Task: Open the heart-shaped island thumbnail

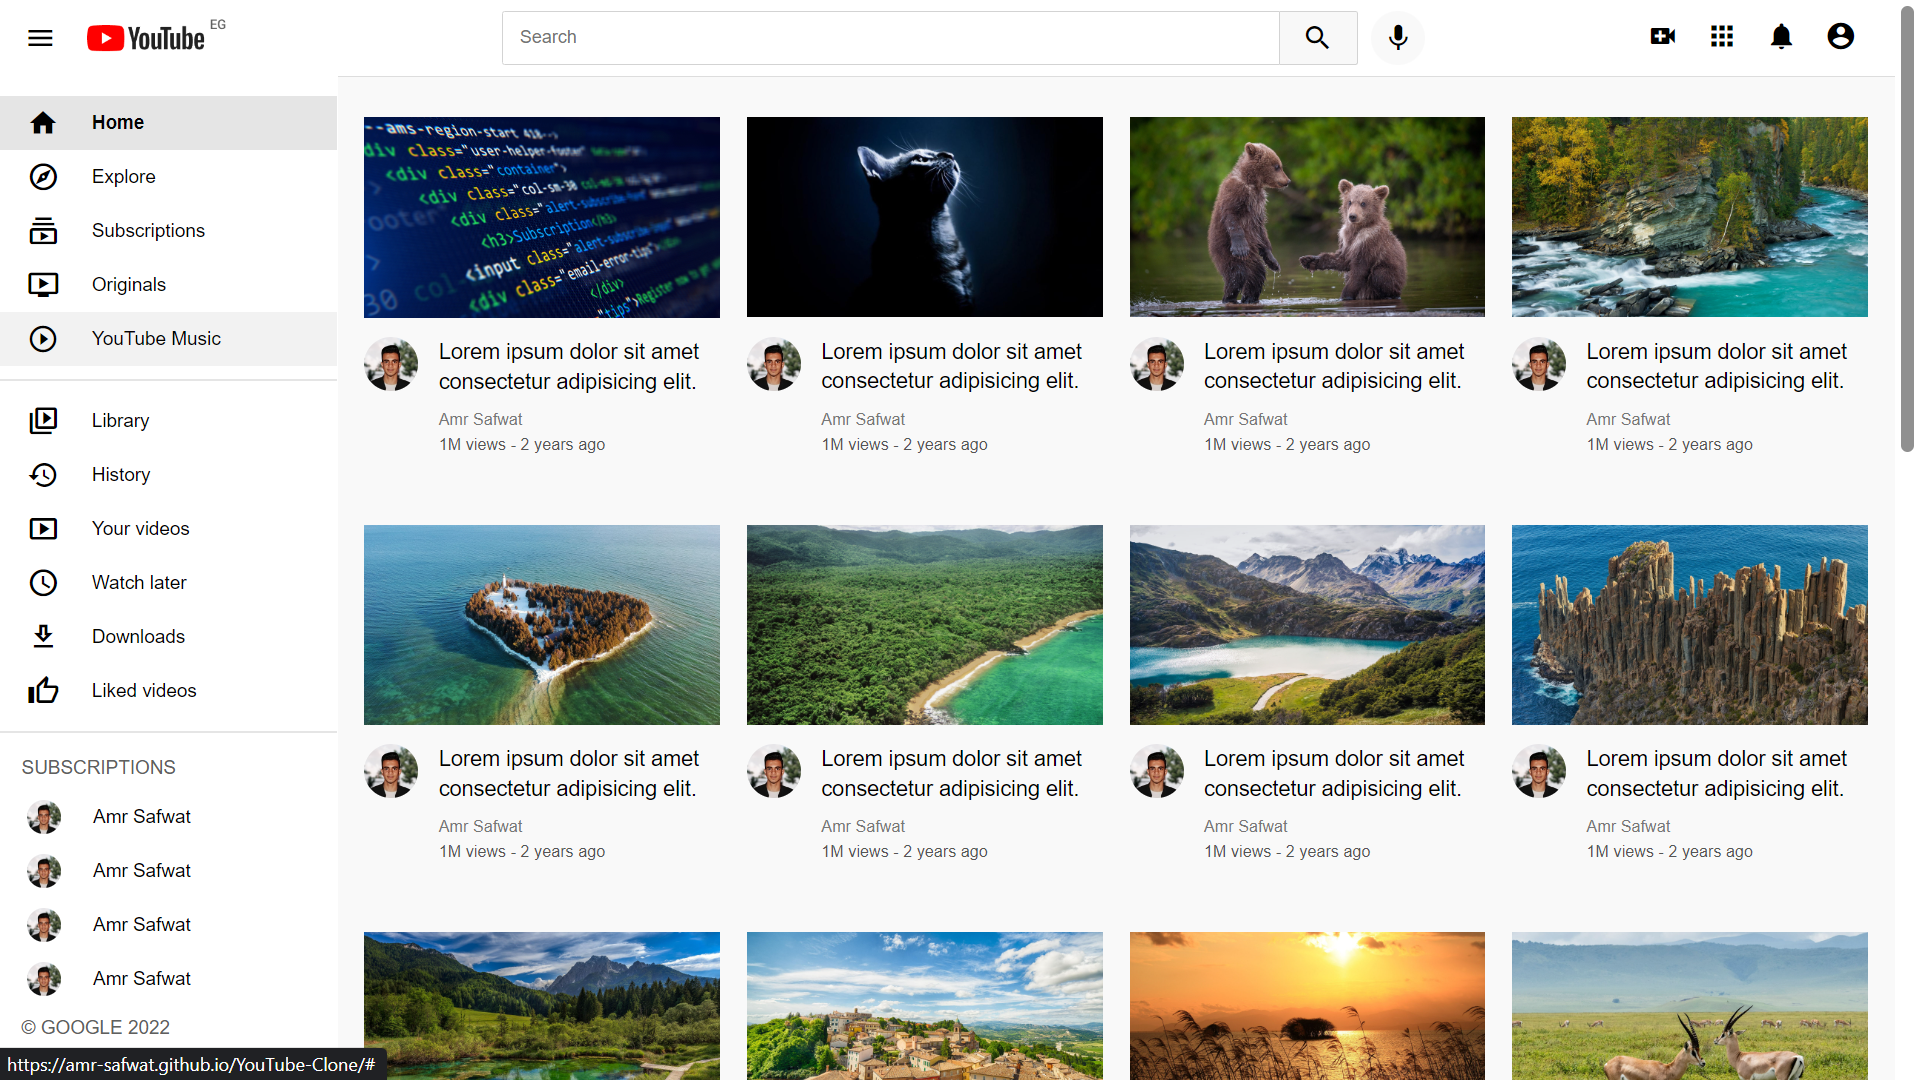Action: click(542, 625)
